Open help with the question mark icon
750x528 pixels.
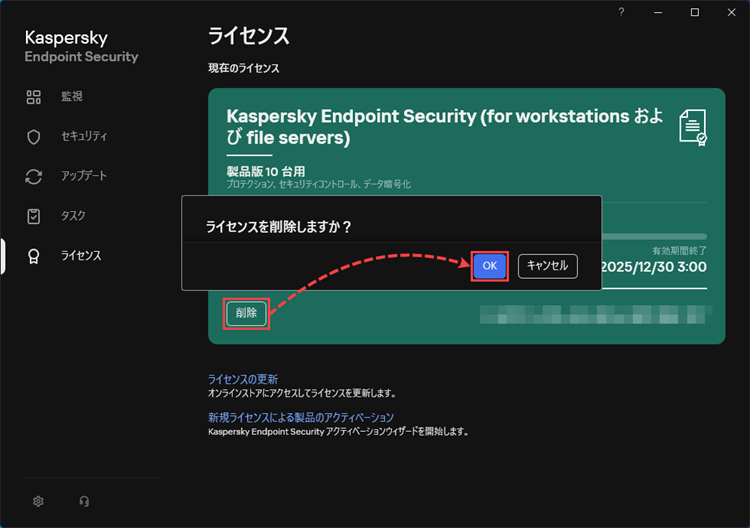pos(621,12)
